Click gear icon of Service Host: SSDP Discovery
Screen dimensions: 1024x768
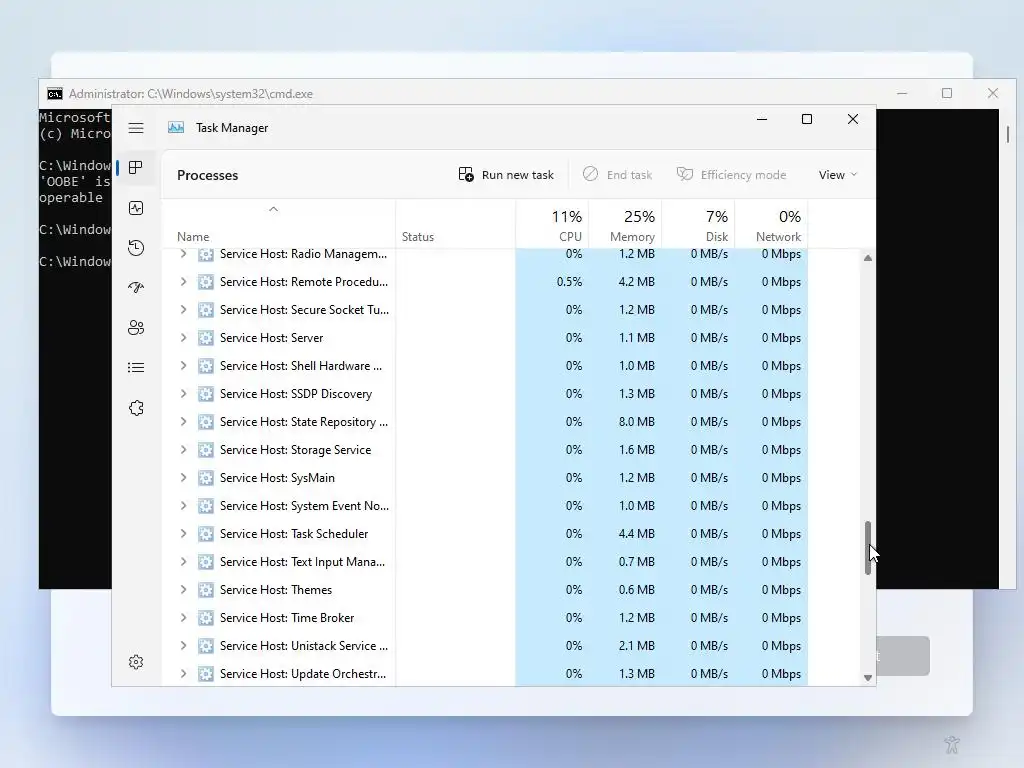[206, 394]
